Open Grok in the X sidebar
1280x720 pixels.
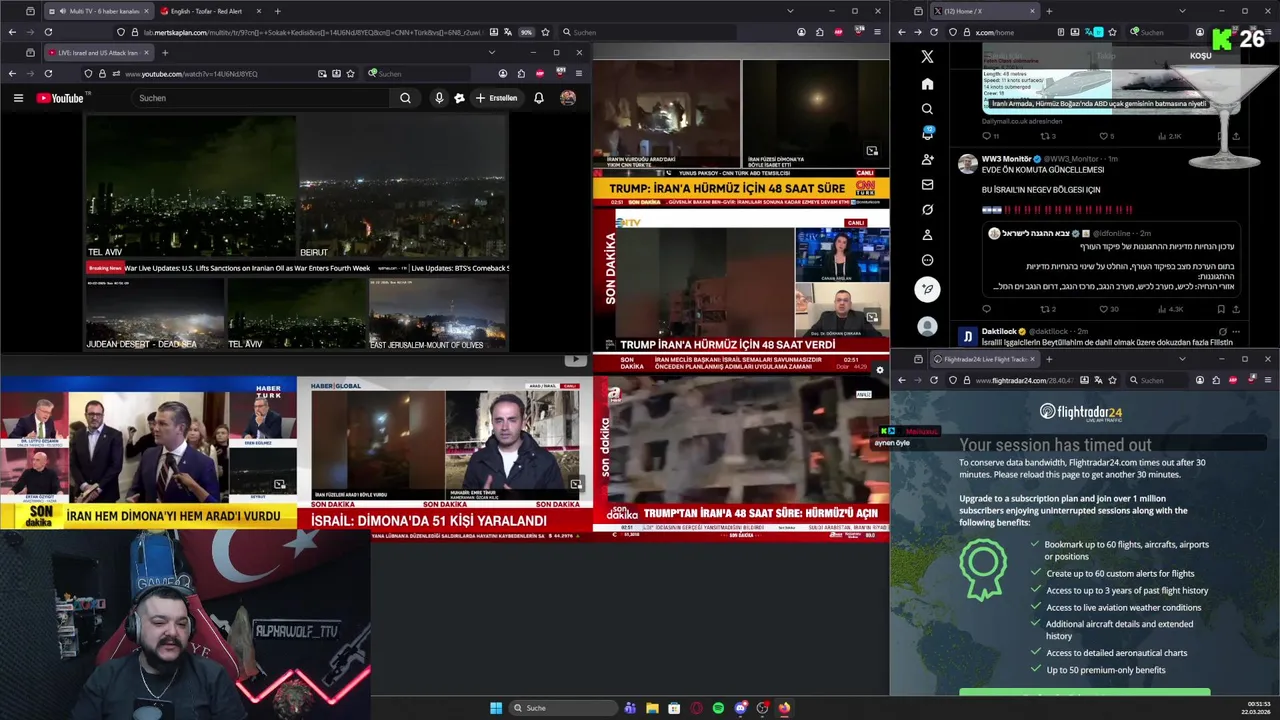point(927,210)
